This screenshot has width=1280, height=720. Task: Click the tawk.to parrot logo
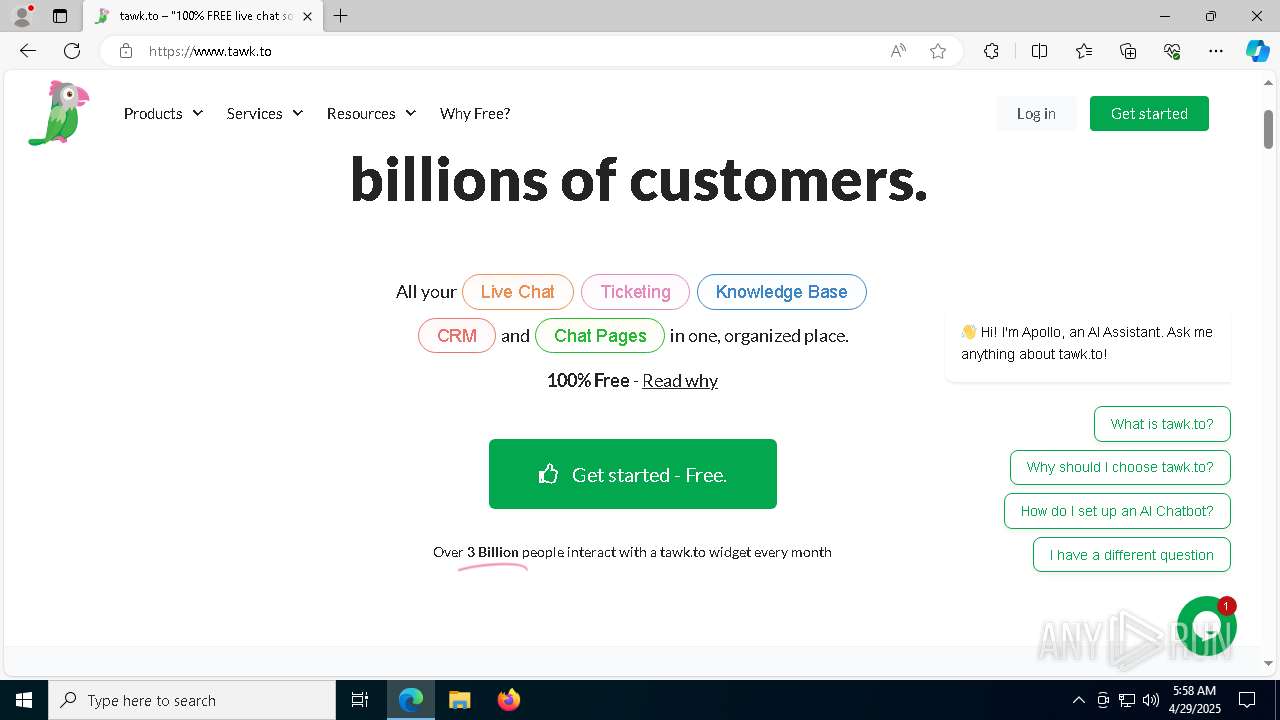[x=59, y=113]
